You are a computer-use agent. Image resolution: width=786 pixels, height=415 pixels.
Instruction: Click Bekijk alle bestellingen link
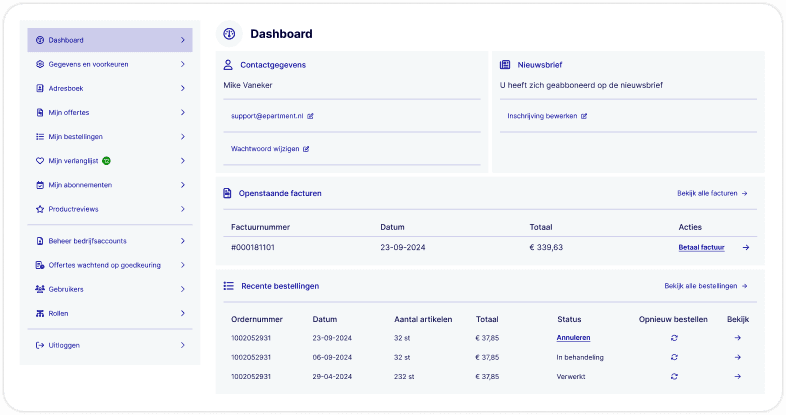[x=706, y=286]
